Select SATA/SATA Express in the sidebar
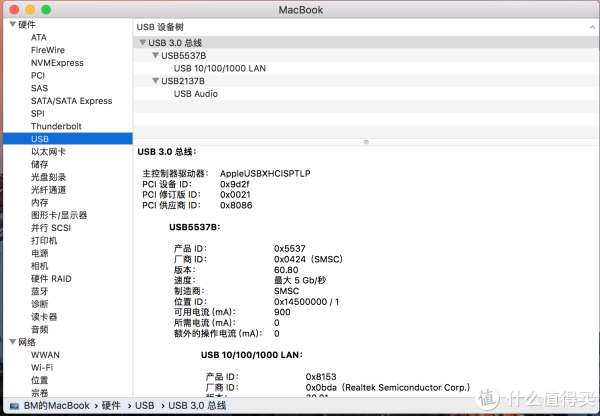 pyautogui.click(x=72, y=101)
